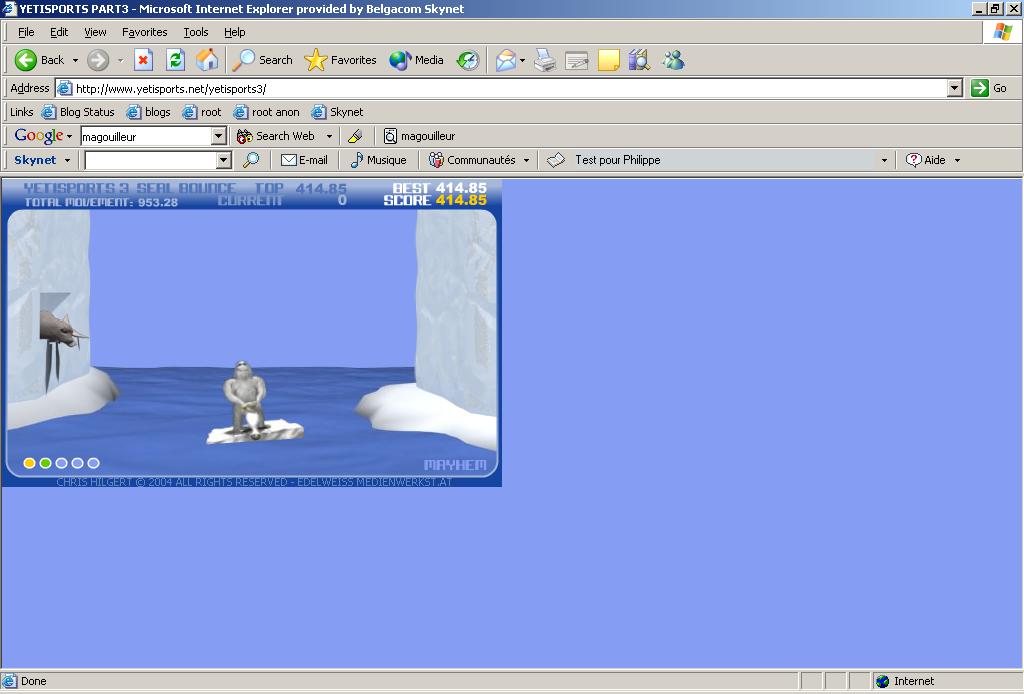
Task: Click the MAYHEM label in the game
Action: pyautogui.click(x=455, y=465)
